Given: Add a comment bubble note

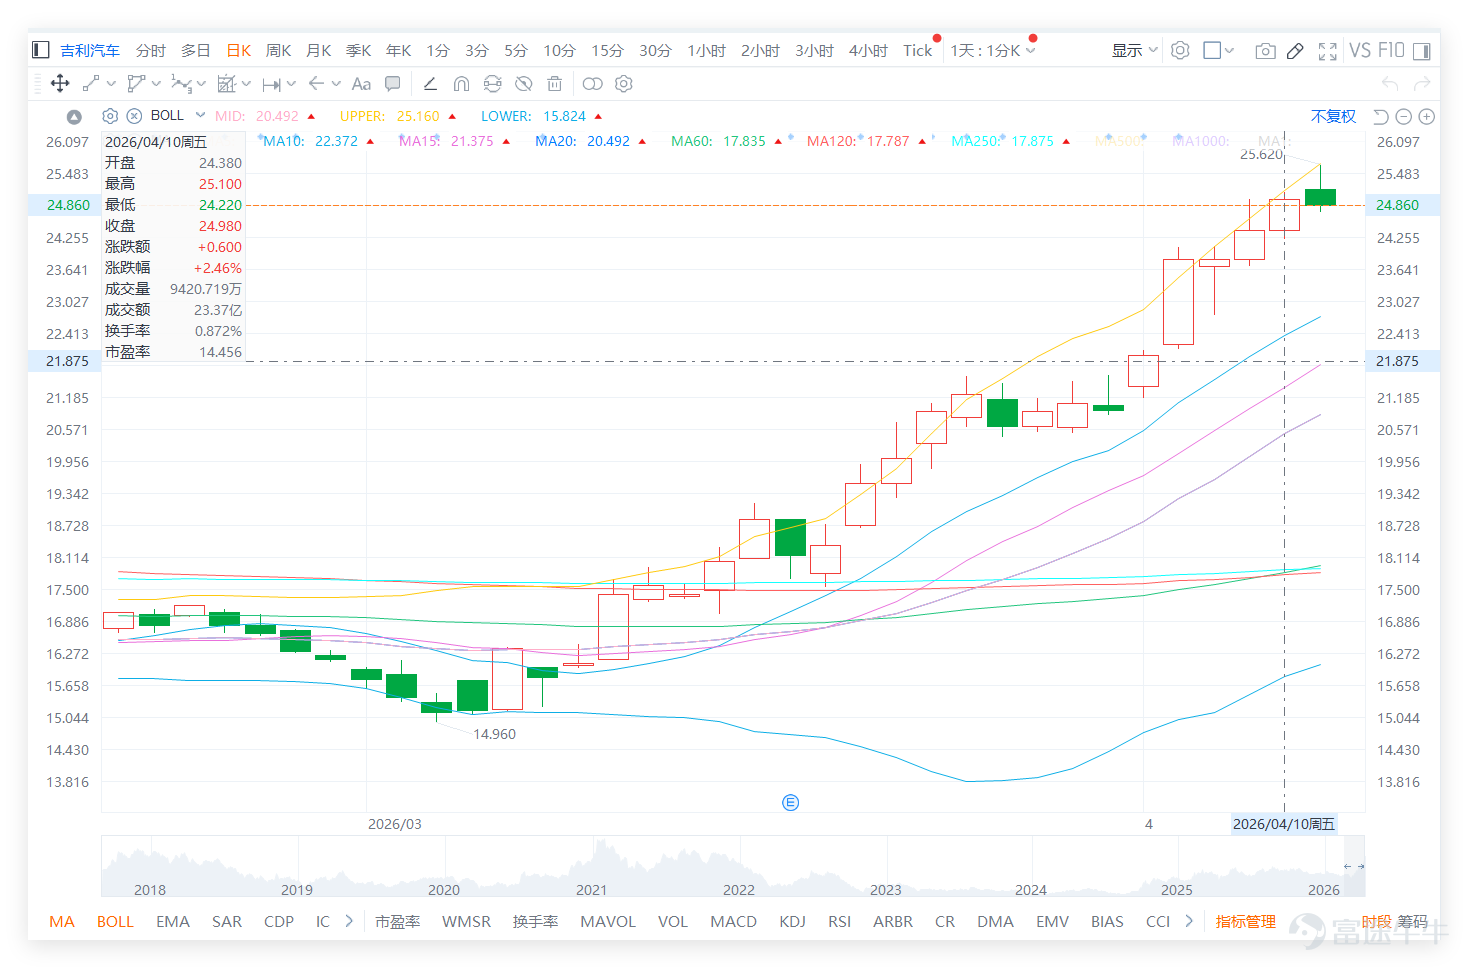Looking at the screenshot, I should coord(393,84).
